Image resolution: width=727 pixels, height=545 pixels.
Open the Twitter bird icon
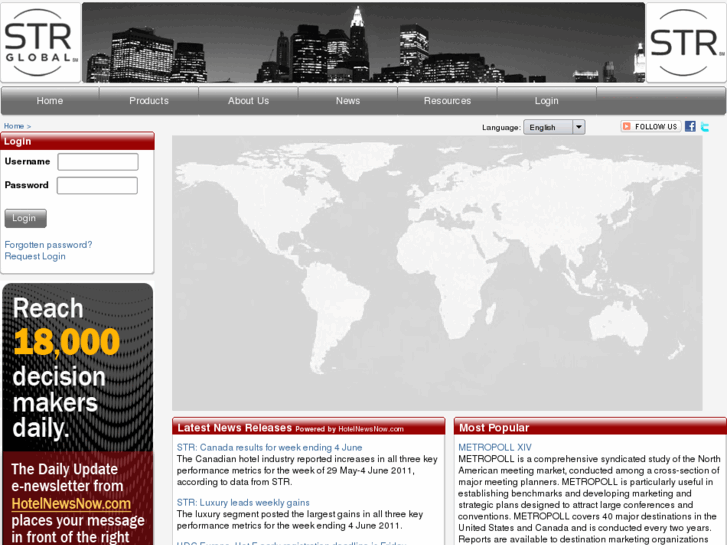pos(705,126)
